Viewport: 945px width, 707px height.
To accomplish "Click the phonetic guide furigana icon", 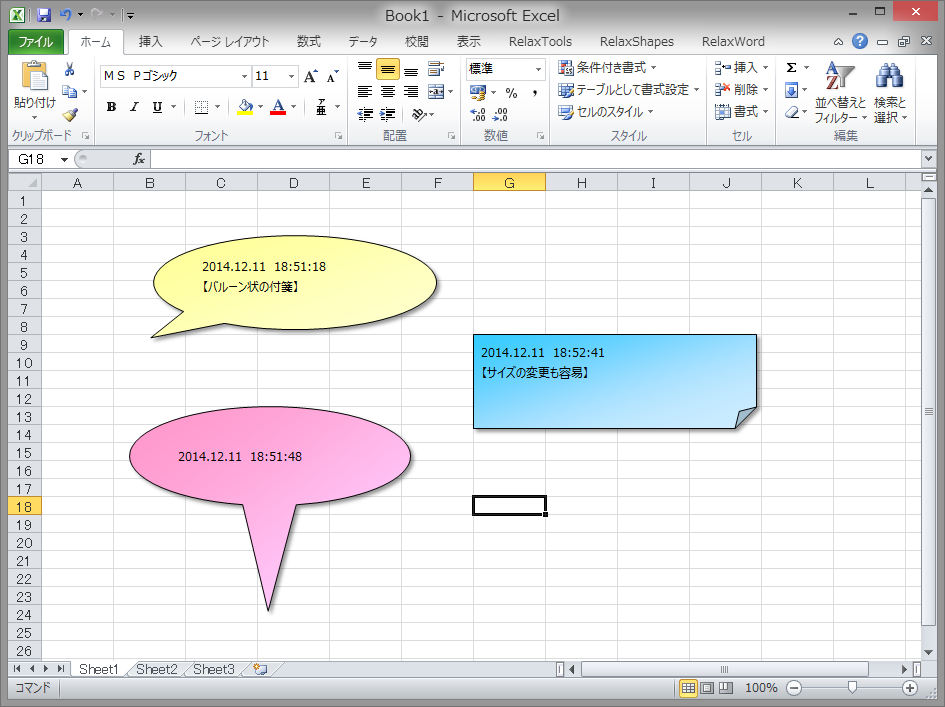I will 321,107.
